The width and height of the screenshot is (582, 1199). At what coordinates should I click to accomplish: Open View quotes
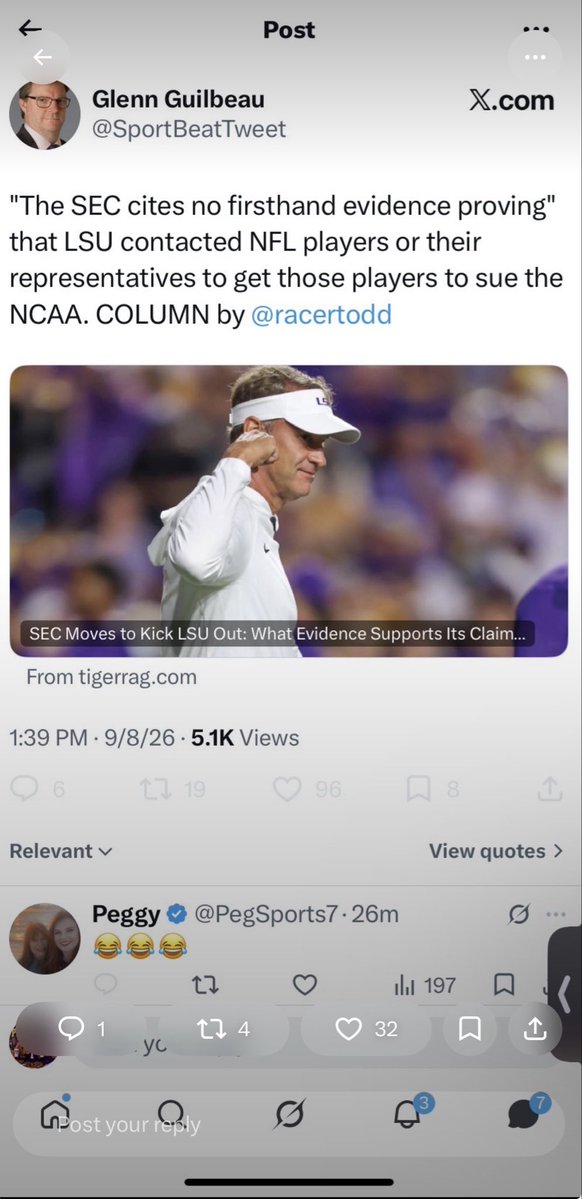click(496, 851)
